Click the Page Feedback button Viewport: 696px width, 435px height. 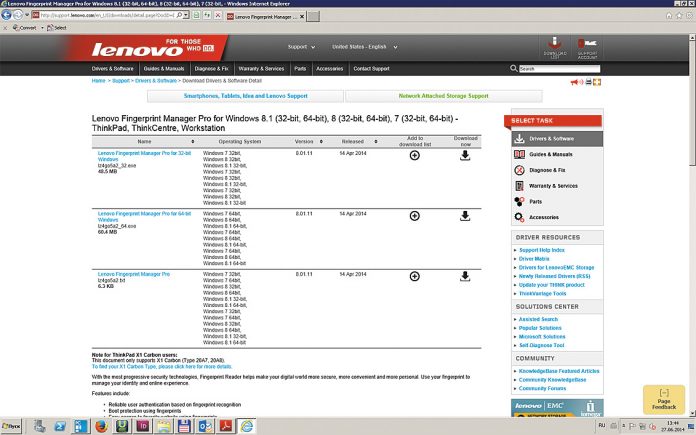tap(664, 404)
